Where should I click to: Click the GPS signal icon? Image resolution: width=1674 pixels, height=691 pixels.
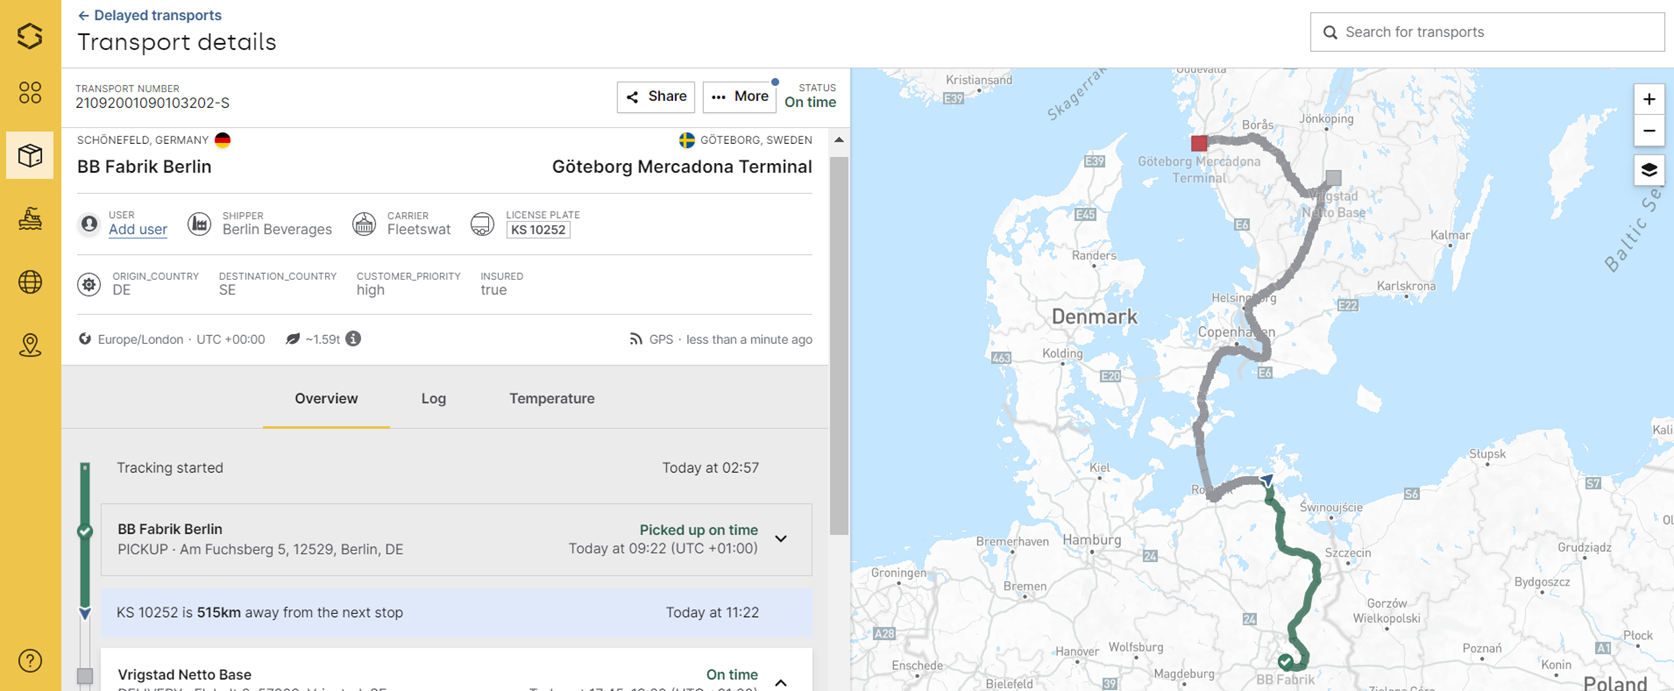click(x=636, y=339)
